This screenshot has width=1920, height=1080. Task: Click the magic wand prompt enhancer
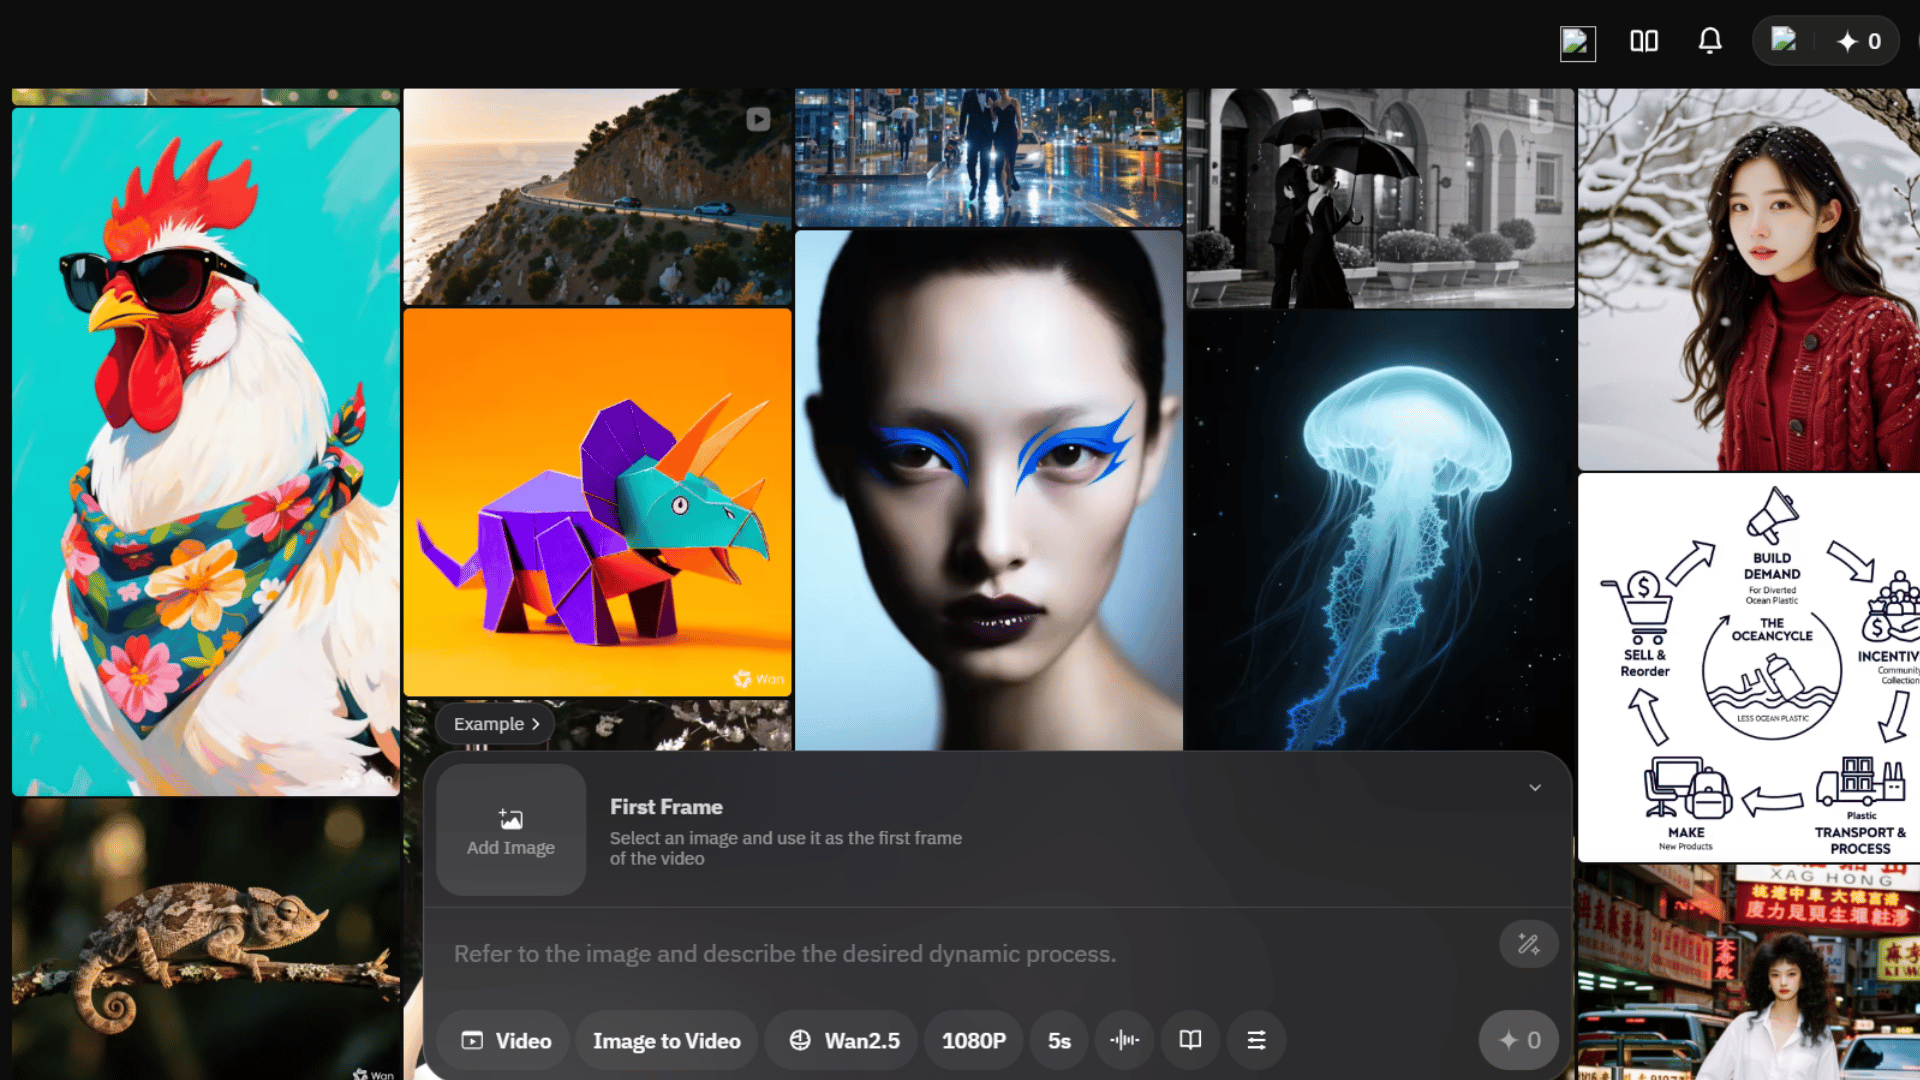click(1528, 944)
